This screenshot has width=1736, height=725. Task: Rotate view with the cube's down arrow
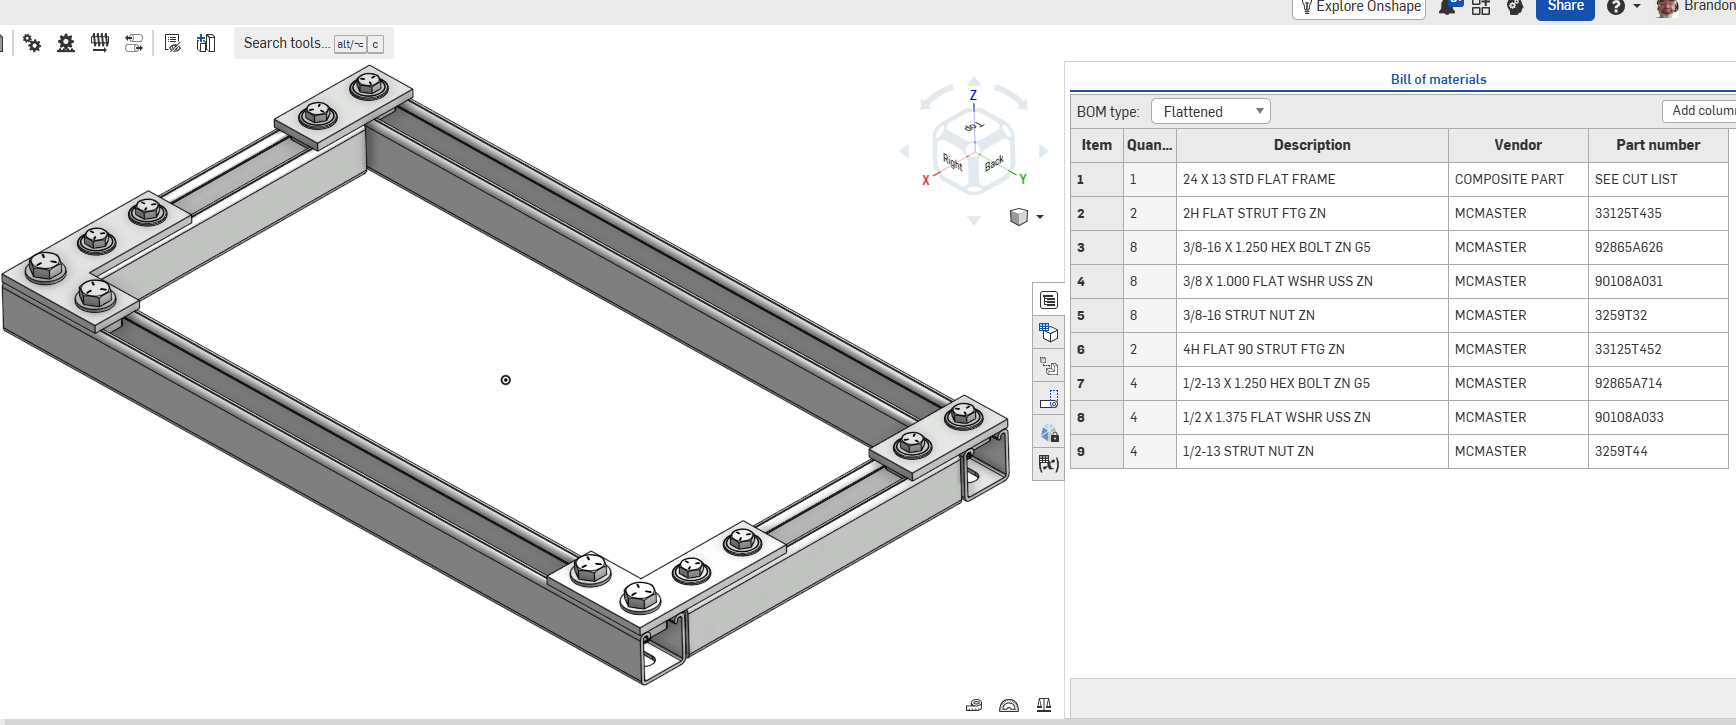pos(974,221)
